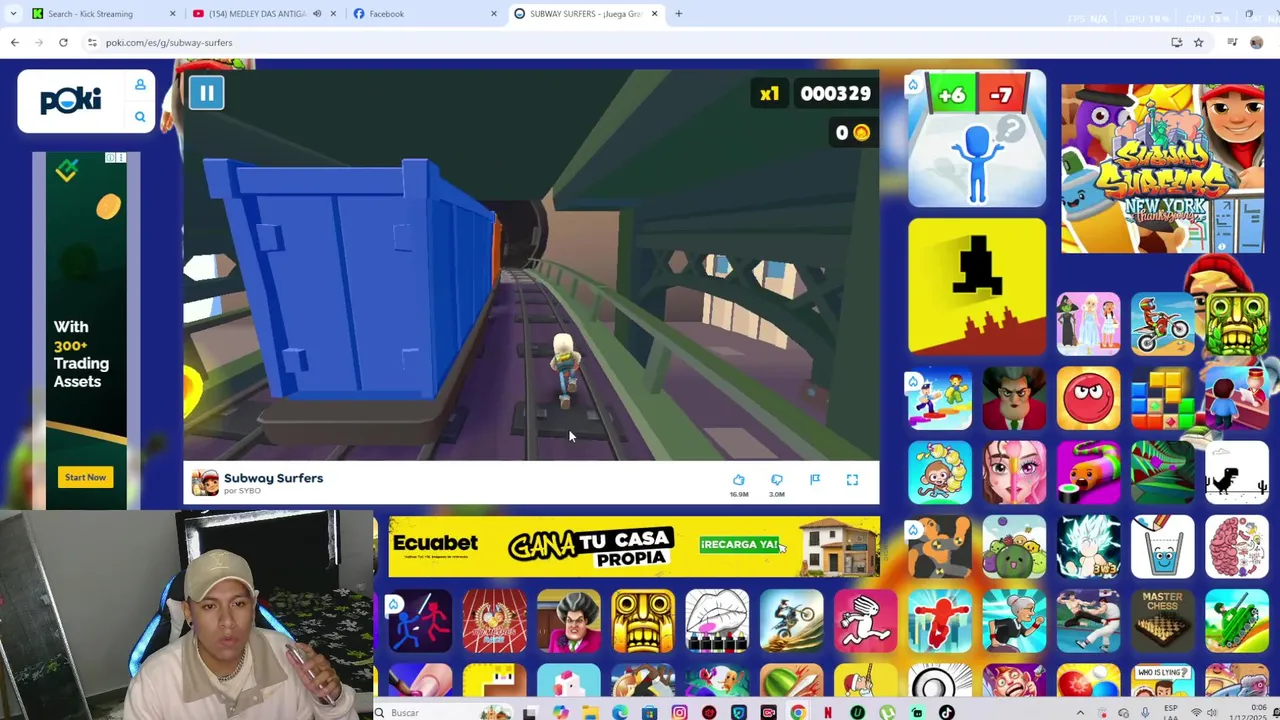Open the Who Is Lying game tile
Image resolution: width=1280 pixels, height=720 pixels.
pos(1163,682)
